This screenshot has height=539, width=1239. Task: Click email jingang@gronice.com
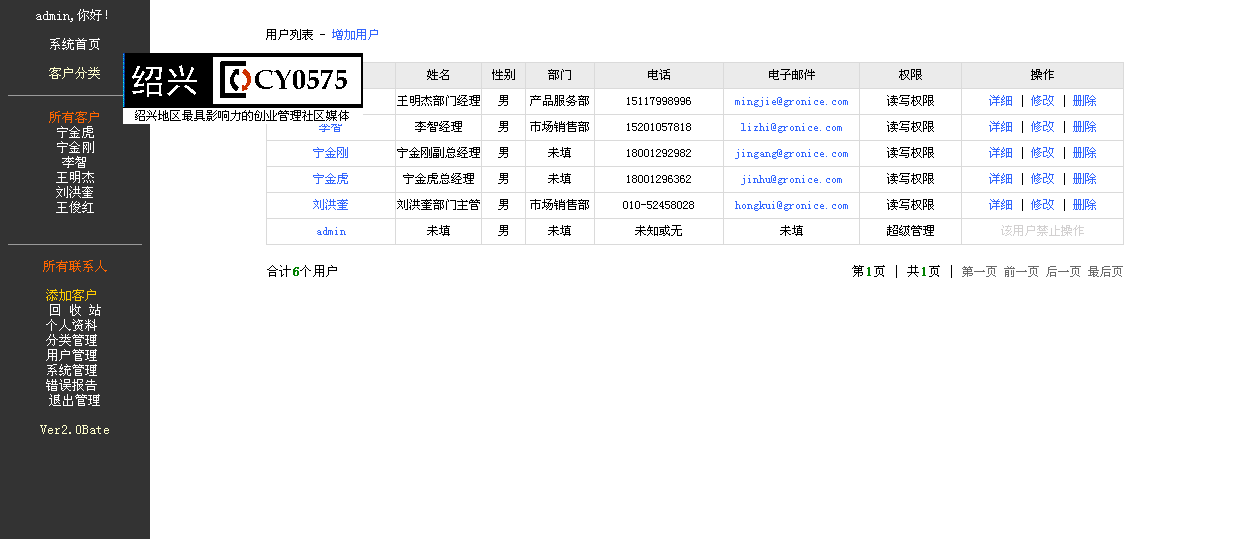click(x=791, y=153)
